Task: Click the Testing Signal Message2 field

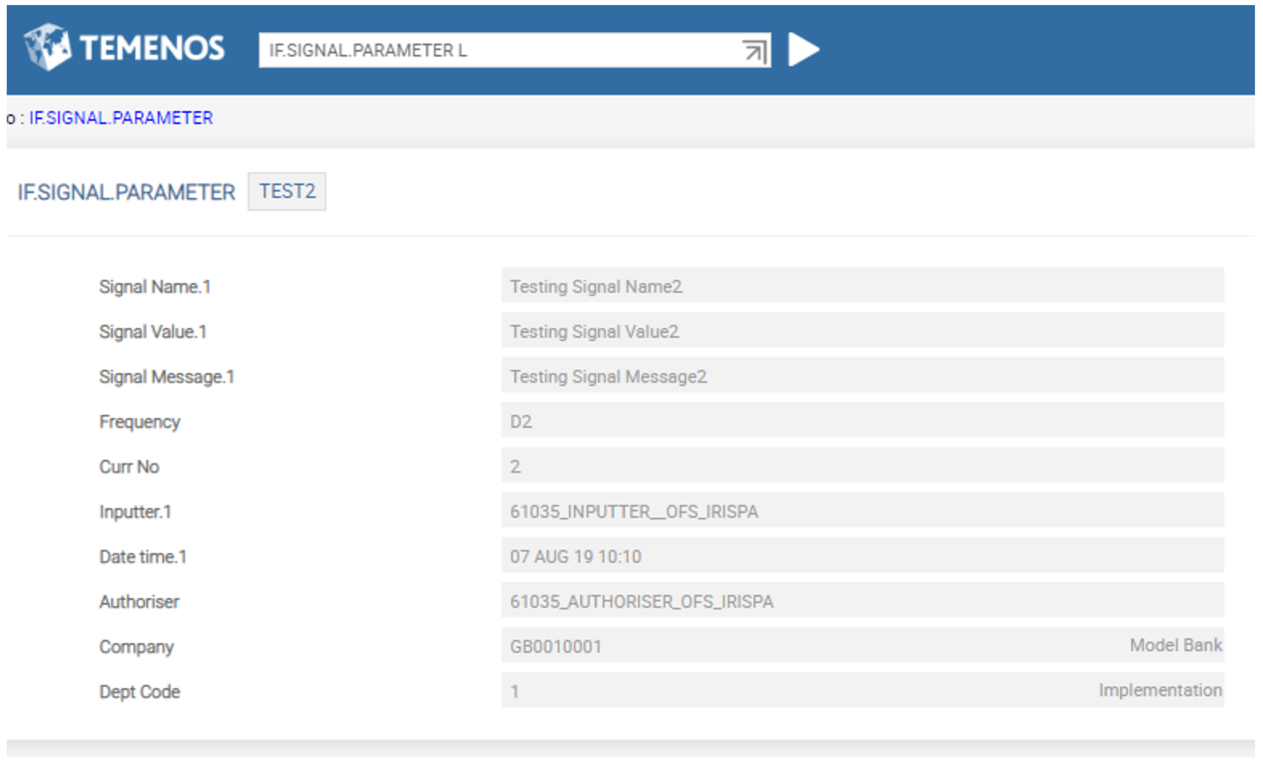Action: (861, 377)
